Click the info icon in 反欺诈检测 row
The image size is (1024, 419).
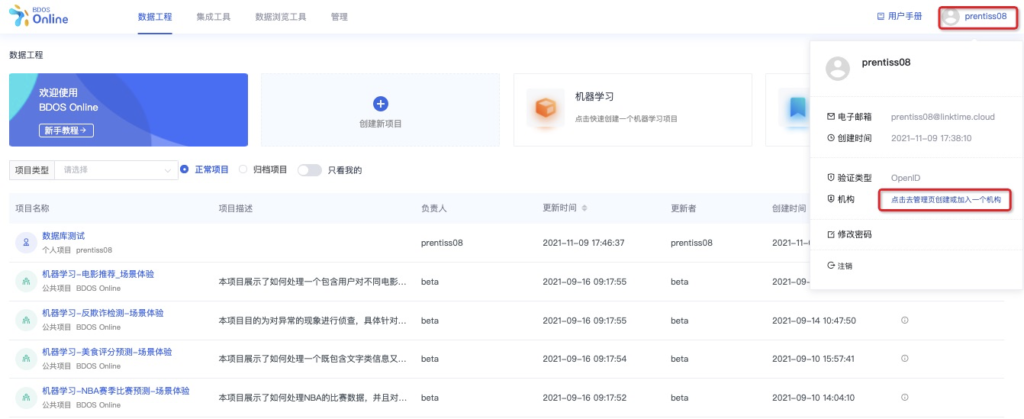point(904,320)
